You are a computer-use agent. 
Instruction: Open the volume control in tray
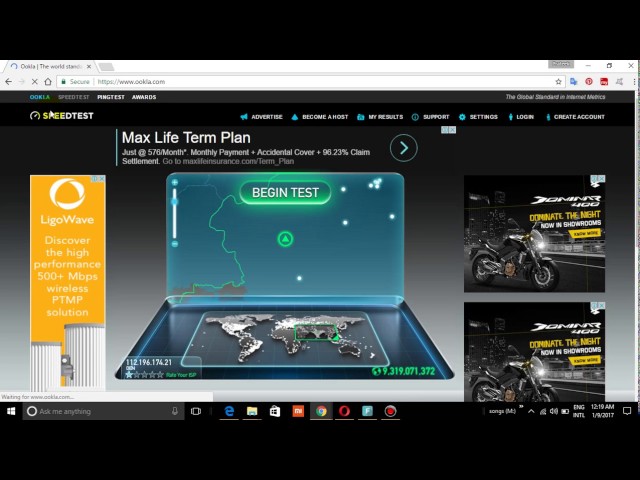click(x=553, y=411)
